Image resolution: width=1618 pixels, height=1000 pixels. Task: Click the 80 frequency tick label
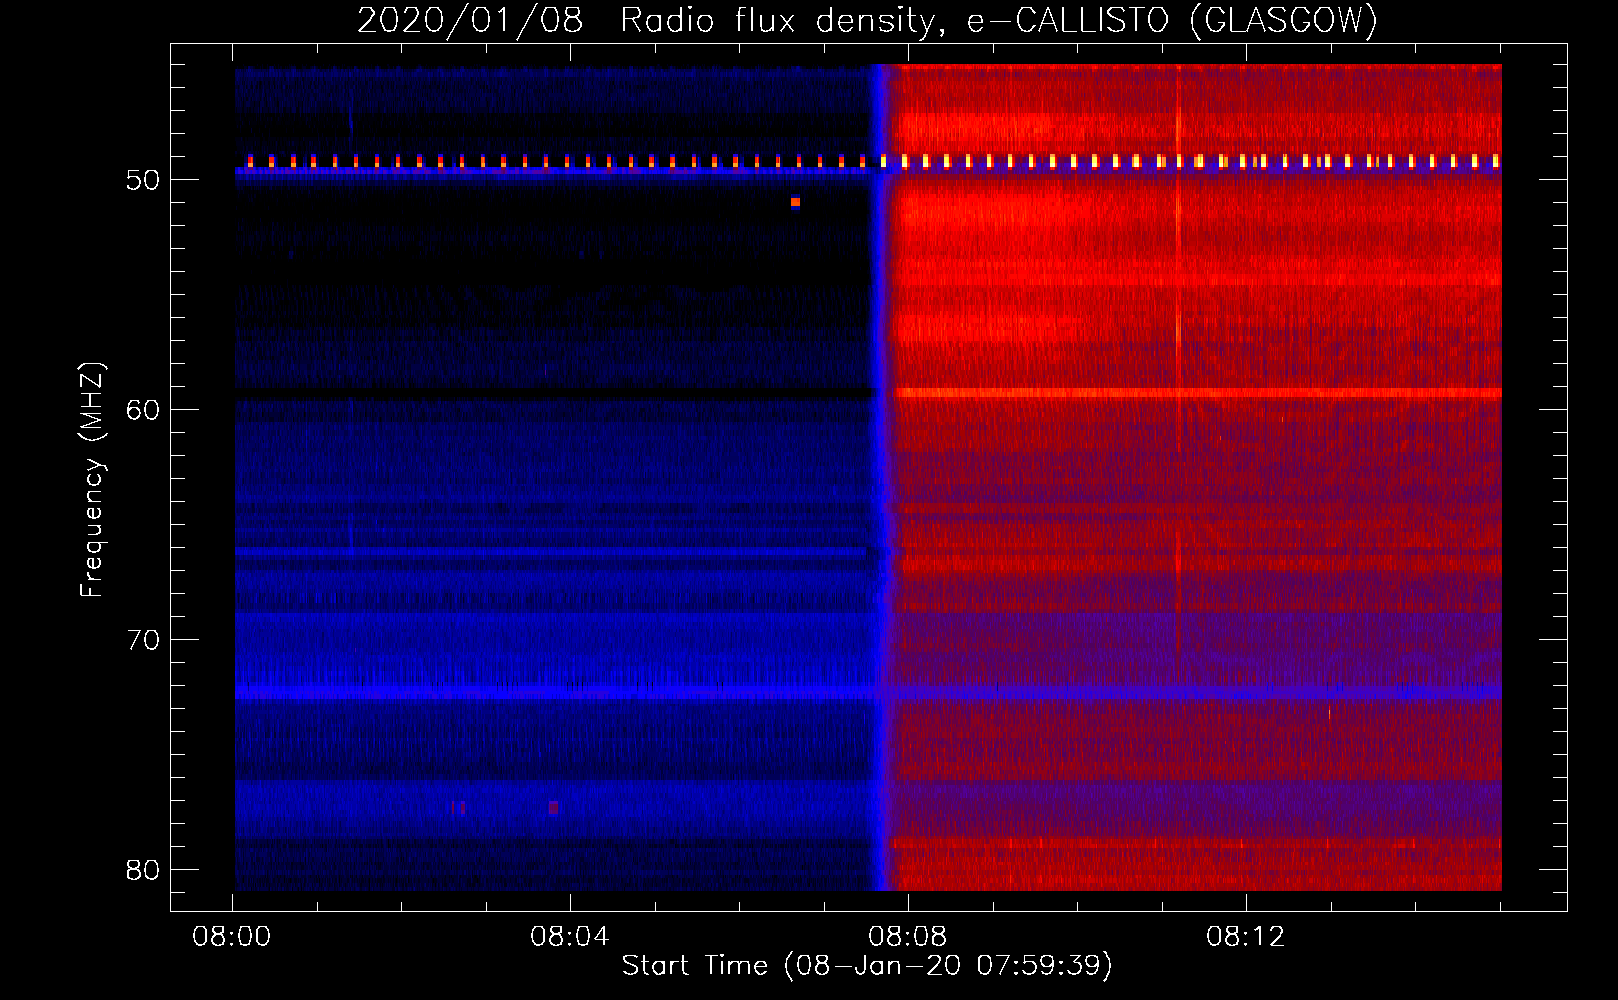[x=143, y=870]
